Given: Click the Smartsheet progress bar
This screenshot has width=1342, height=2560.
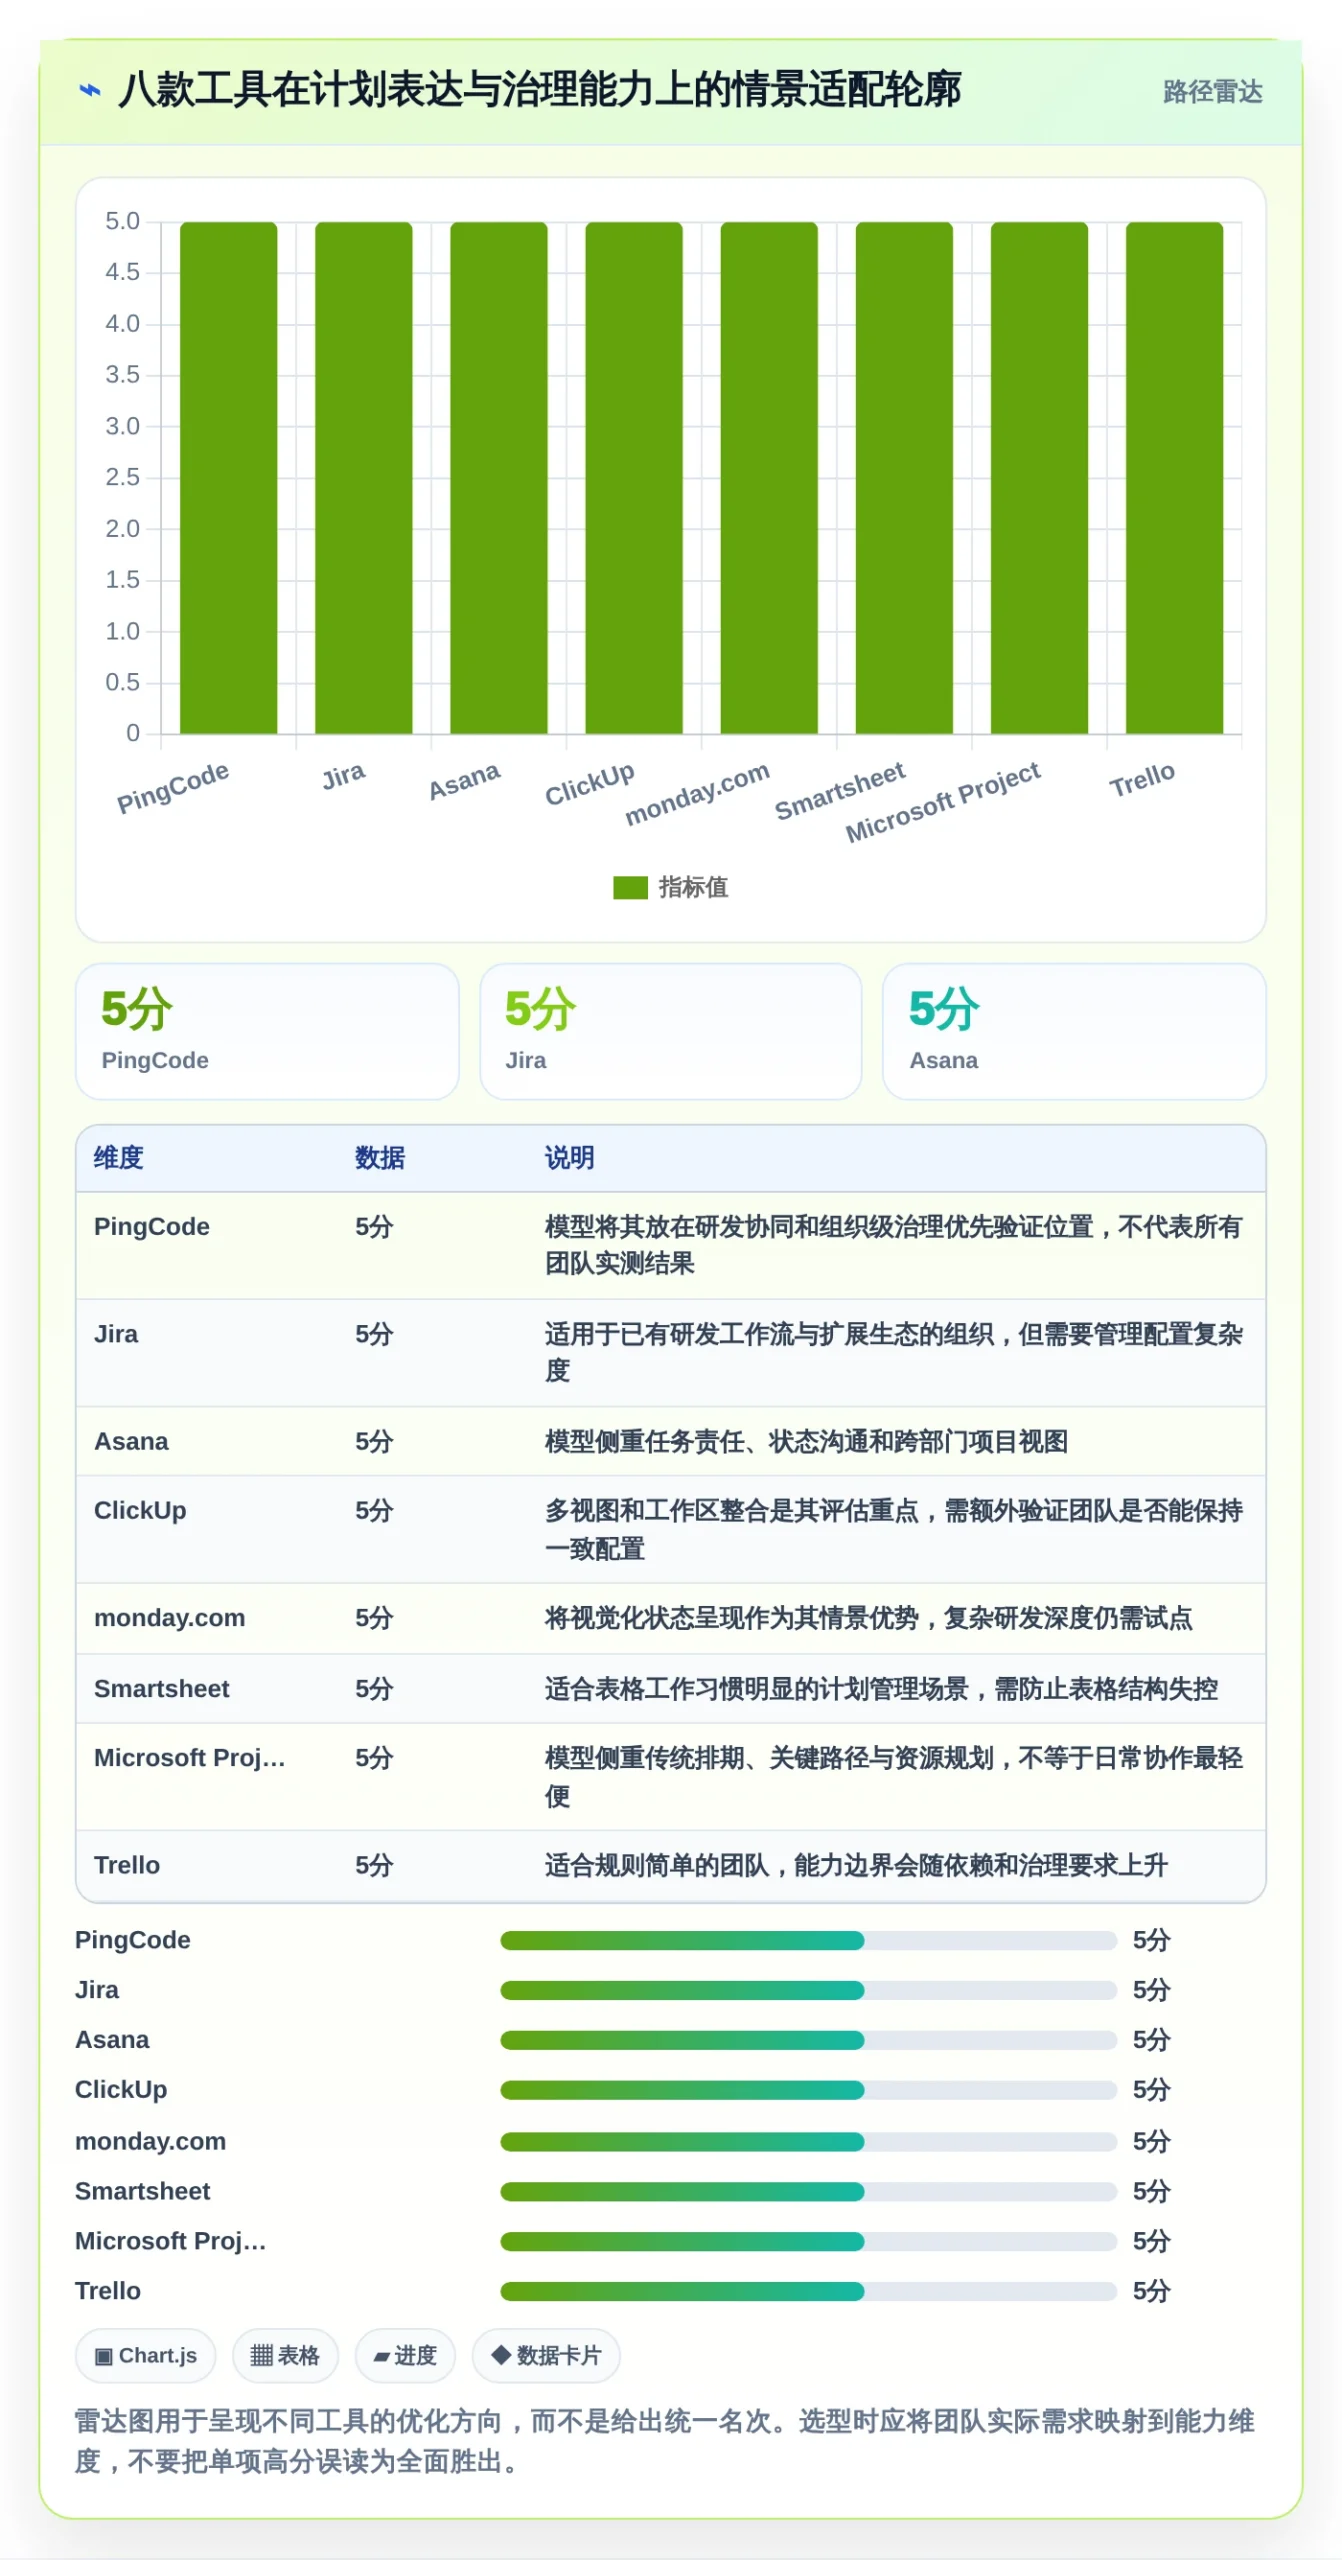Looking at the screenshot, I should point(808,2191).
